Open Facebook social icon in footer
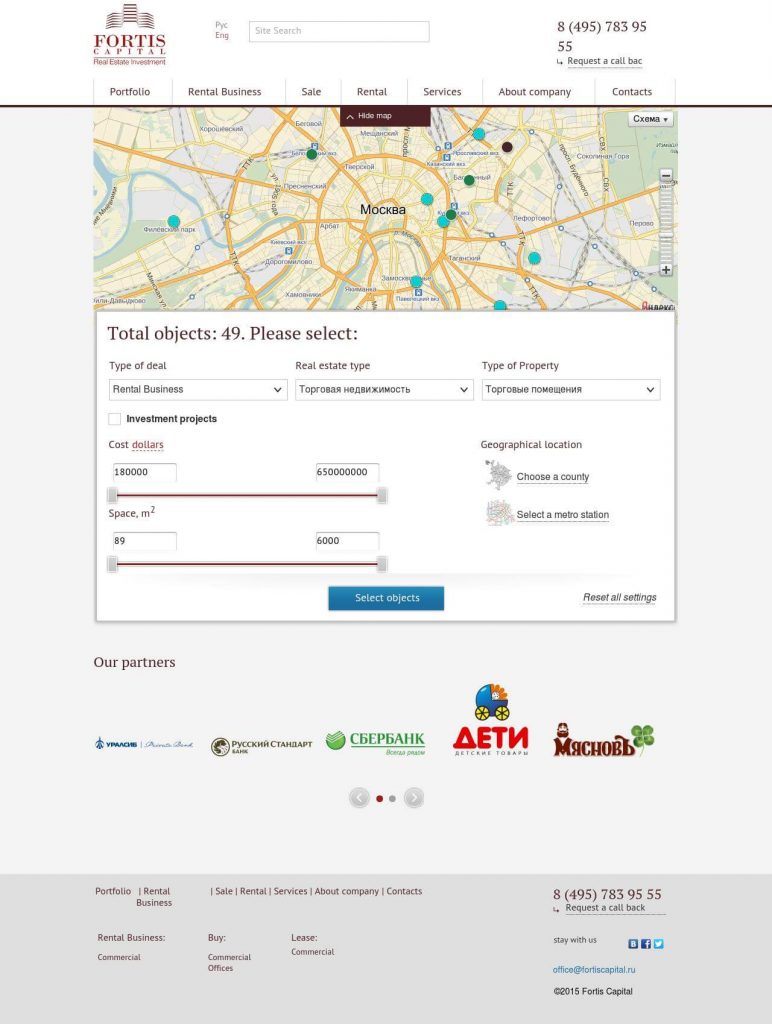 click(646, 944)
